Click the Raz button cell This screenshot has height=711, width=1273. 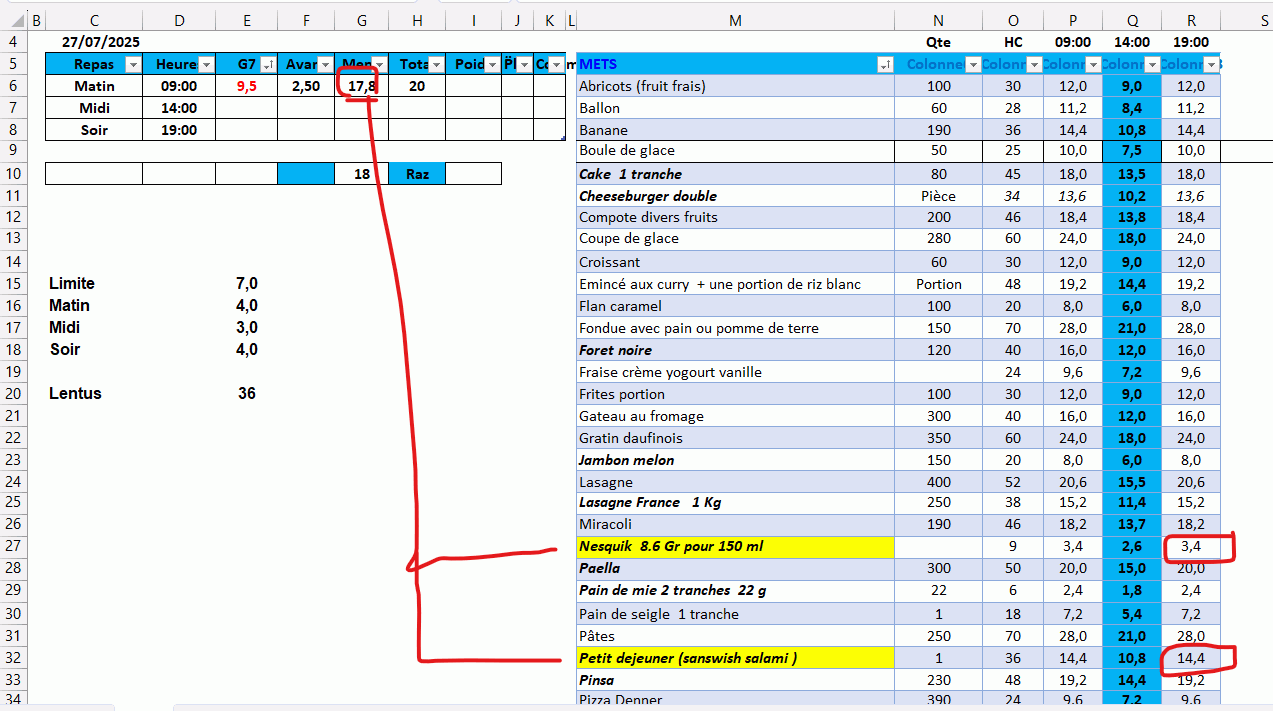[x=417, y=174]
